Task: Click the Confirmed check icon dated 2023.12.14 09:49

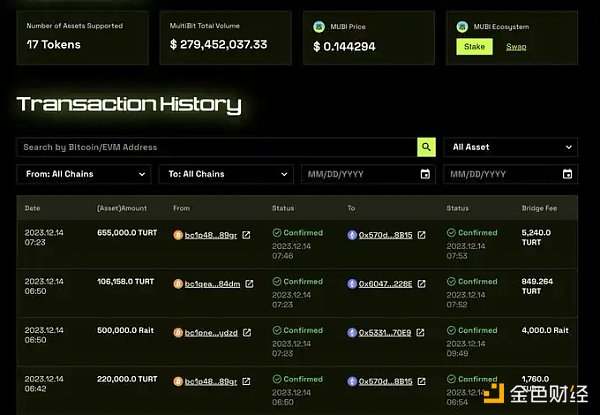Action: pyautogui.click(x=451, y=330)
